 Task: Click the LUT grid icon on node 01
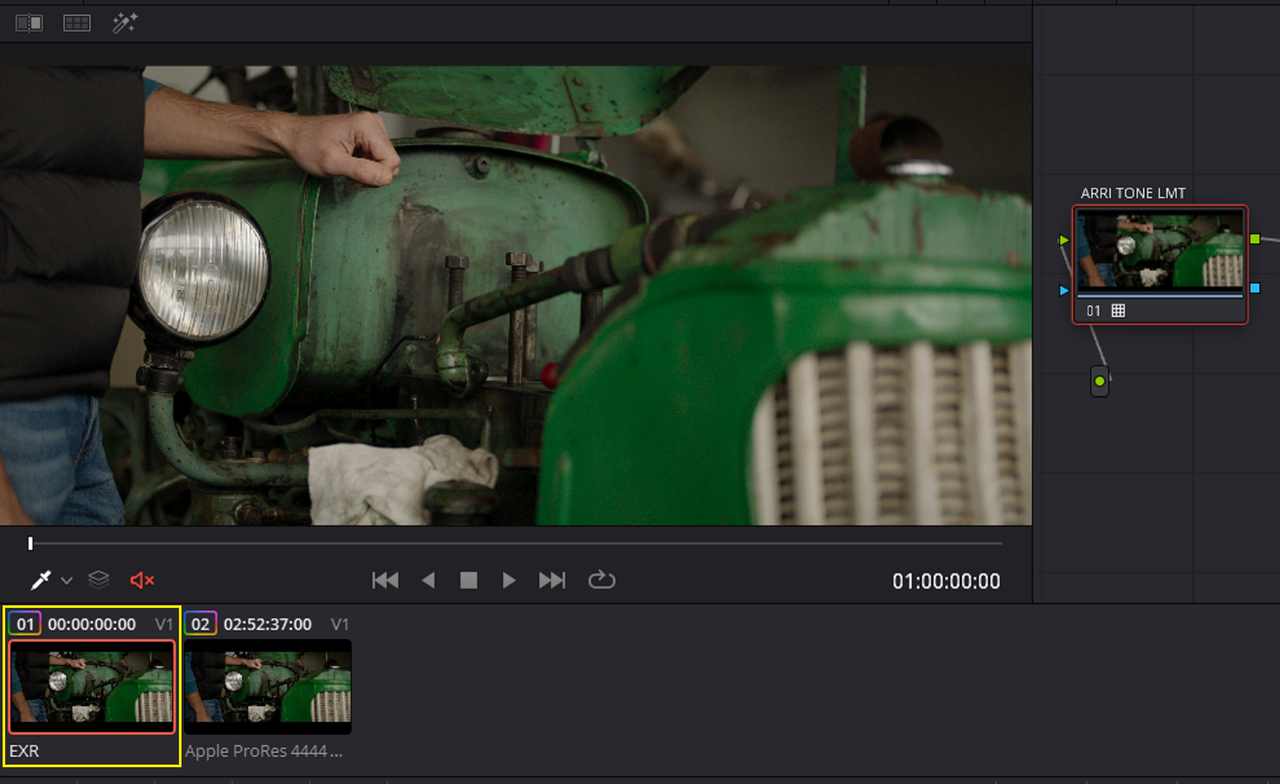1119,311
